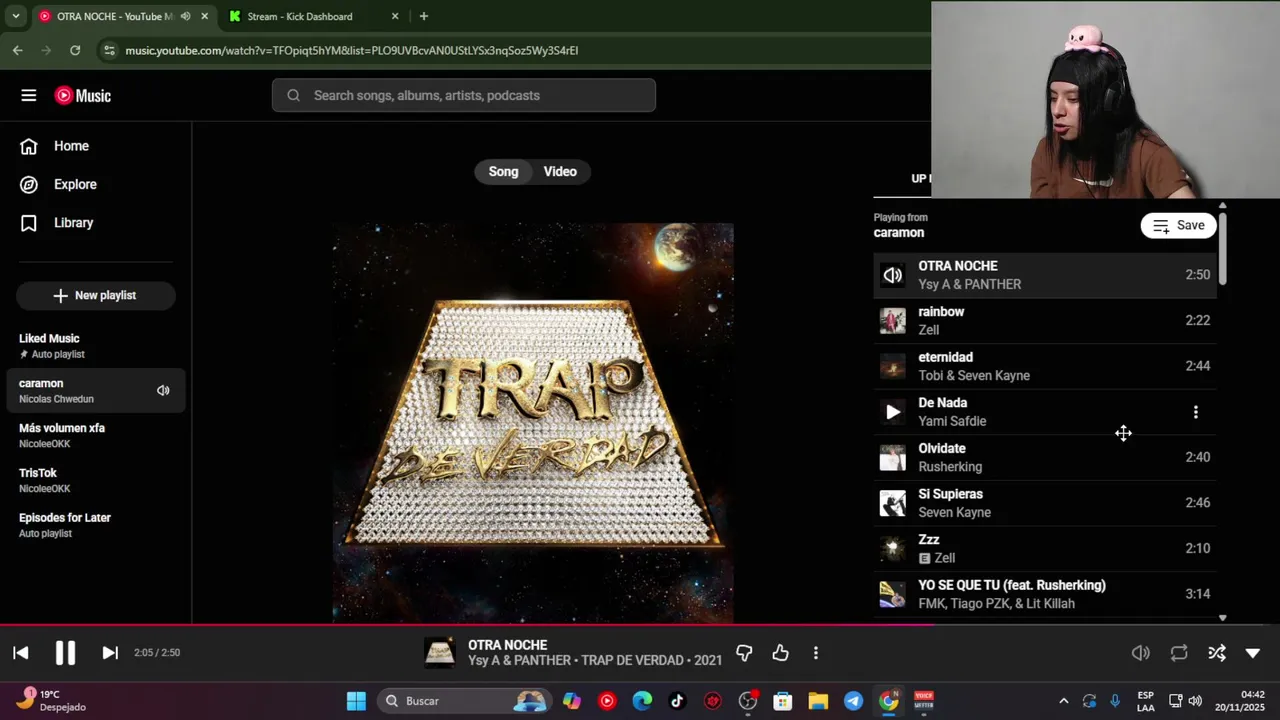Open more options for De Nada
The image size is (1280, 720).
tap(1196, 412)
